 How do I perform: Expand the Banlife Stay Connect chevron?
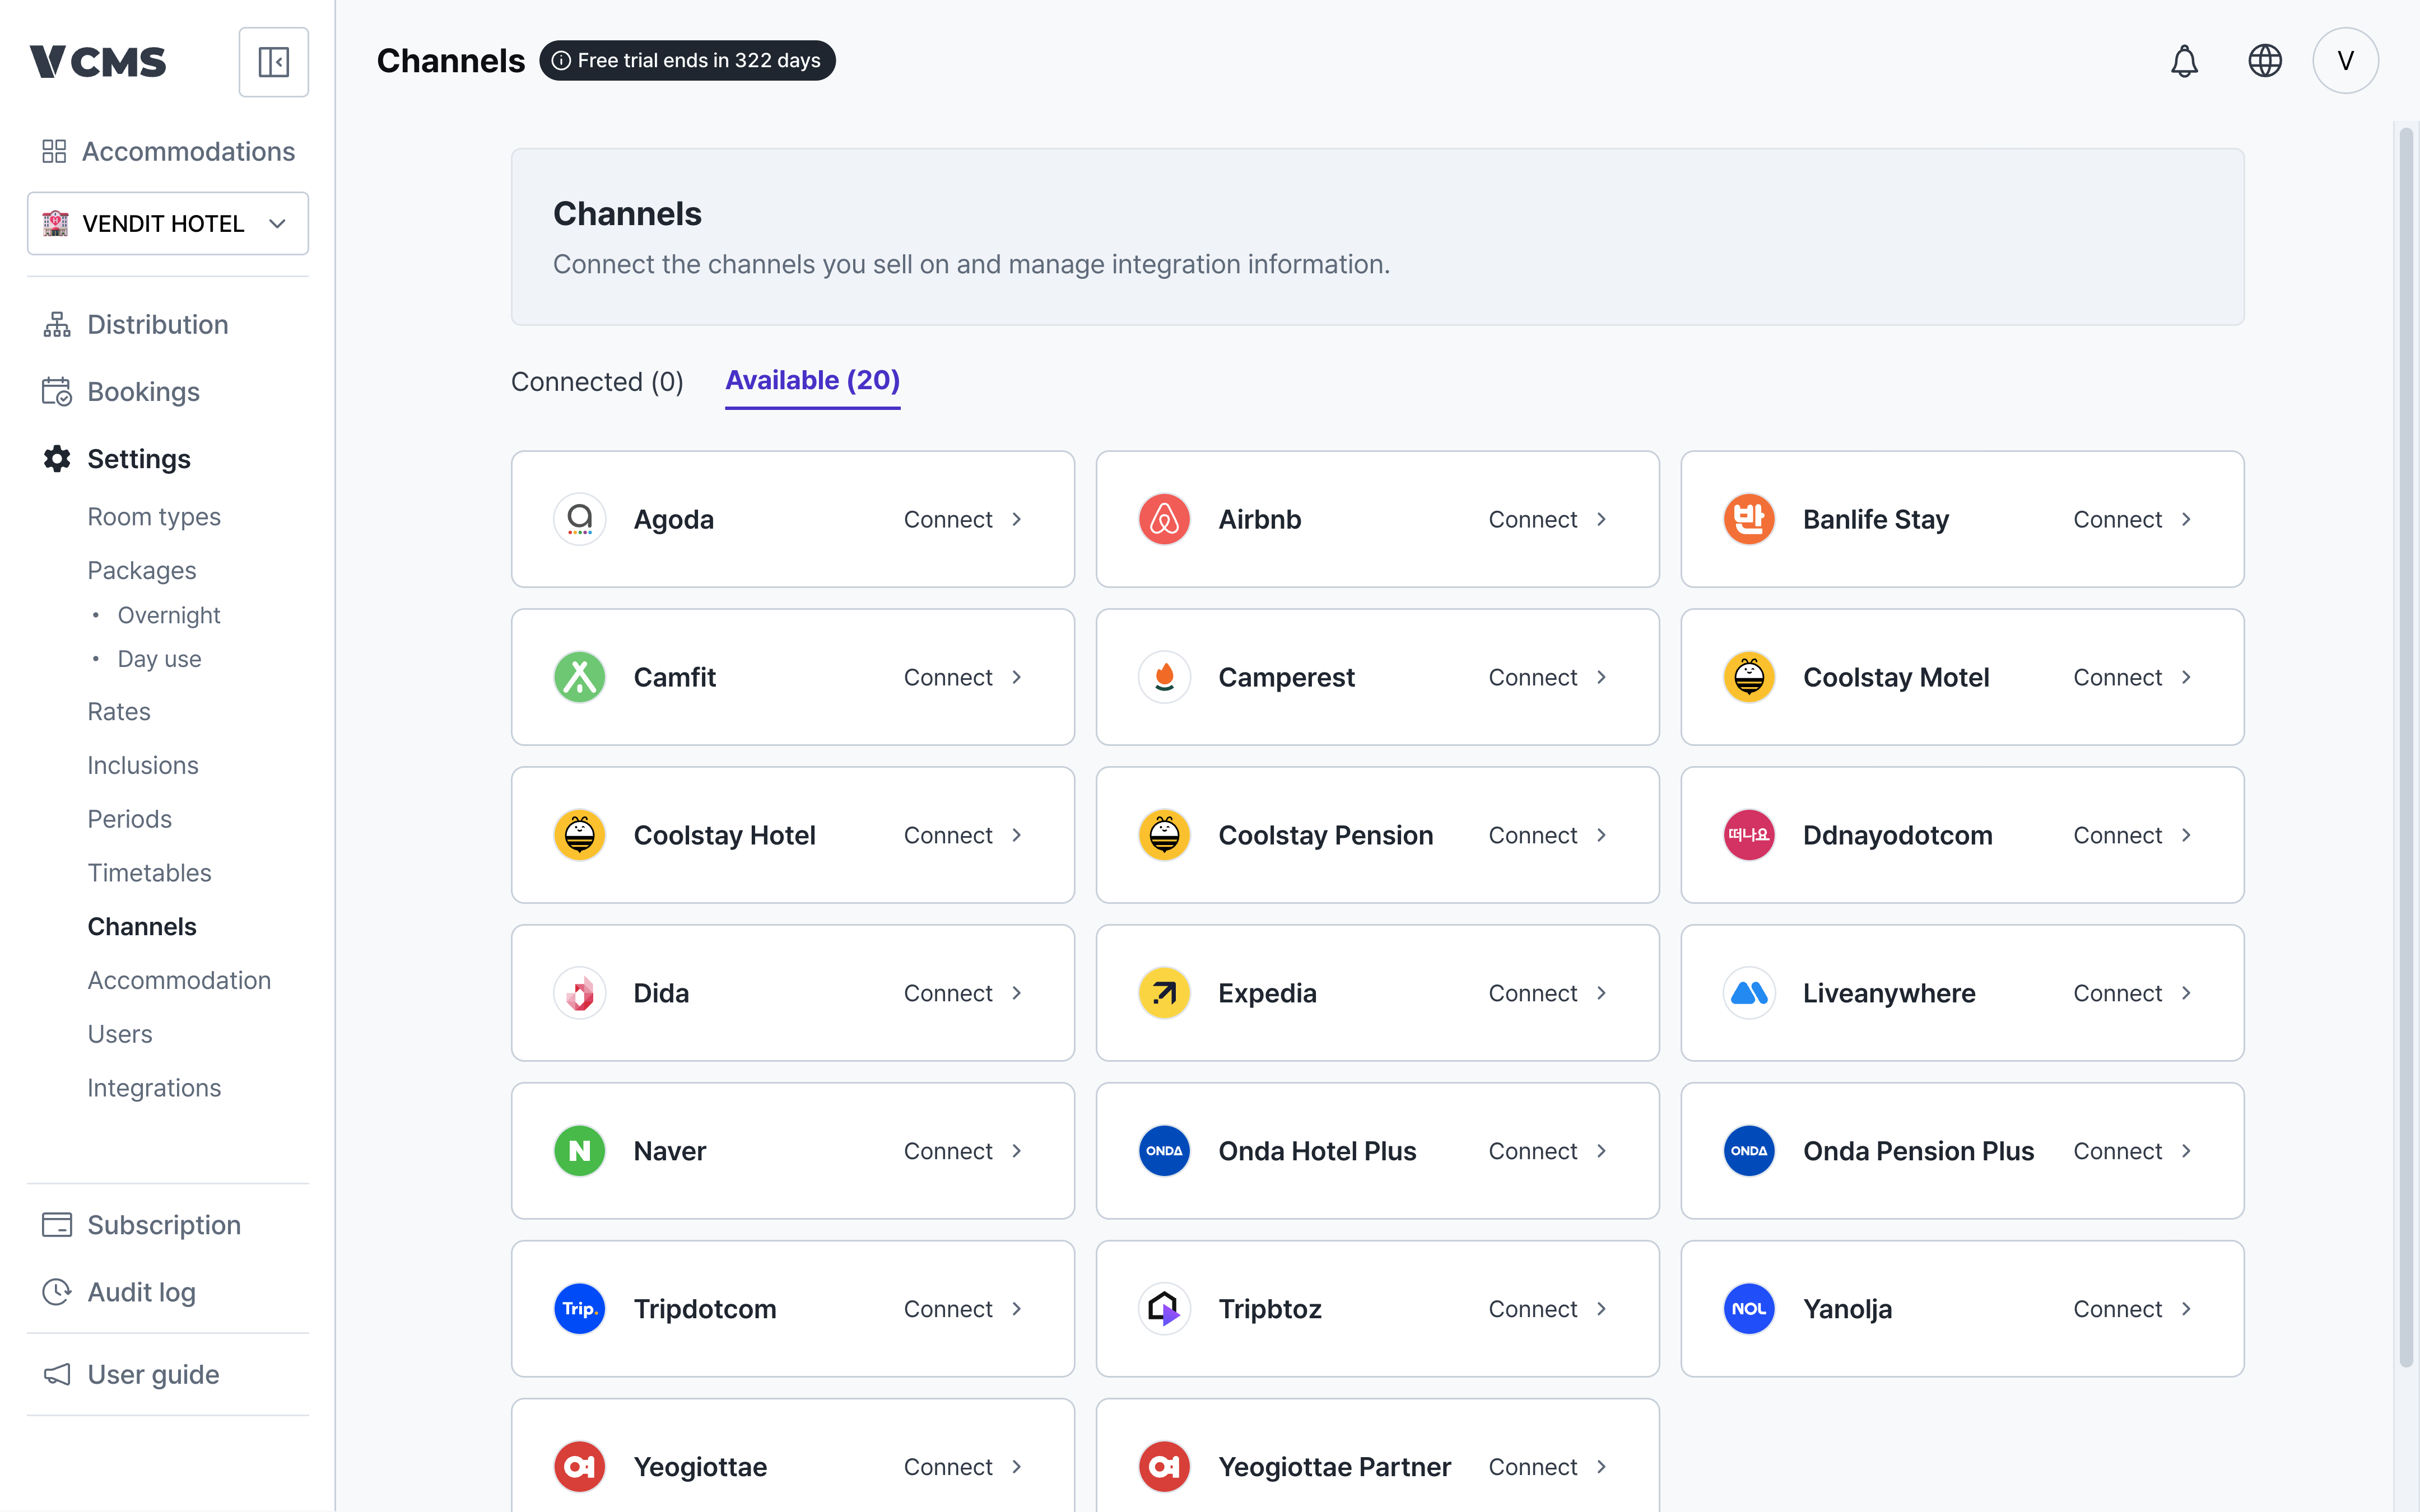pyautogui.click(x=2187, y=519)
